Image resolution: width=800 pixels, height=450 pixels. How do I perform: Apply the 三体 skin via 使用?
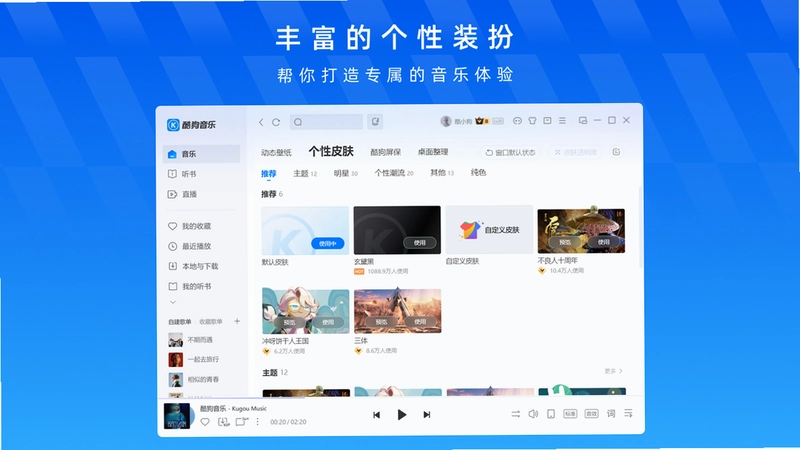coord(420,322)
